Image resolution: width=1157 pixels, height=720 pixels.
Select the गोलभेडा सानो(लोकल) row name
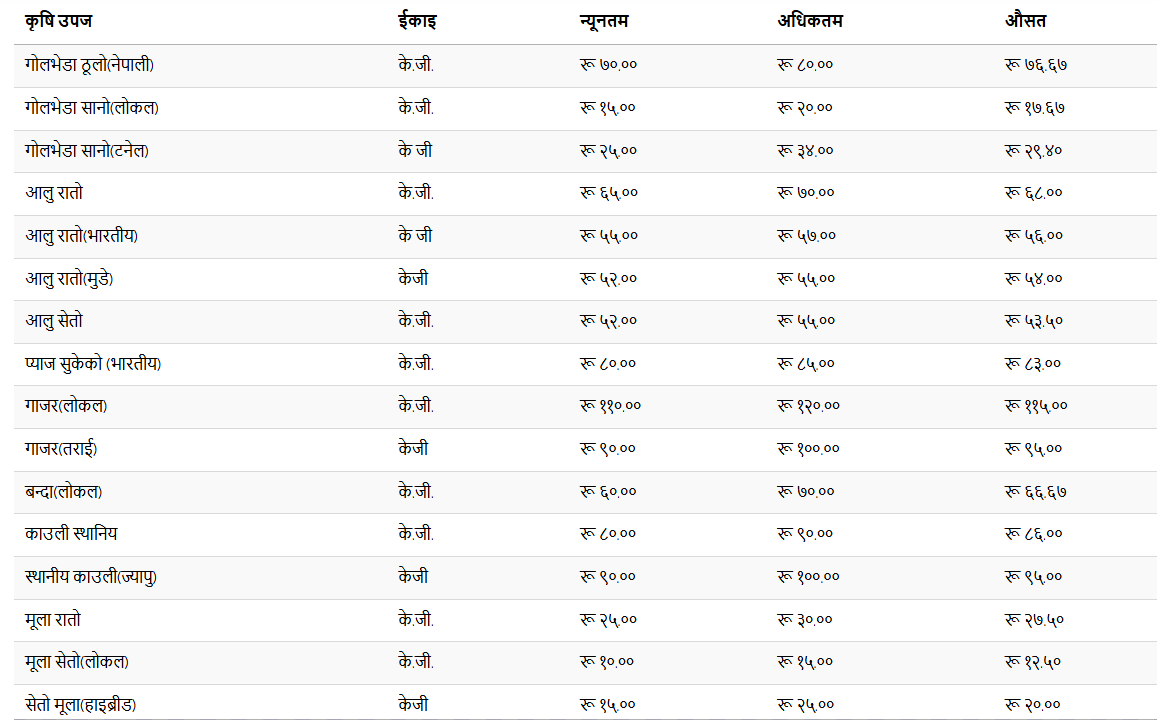click(91, 108)
